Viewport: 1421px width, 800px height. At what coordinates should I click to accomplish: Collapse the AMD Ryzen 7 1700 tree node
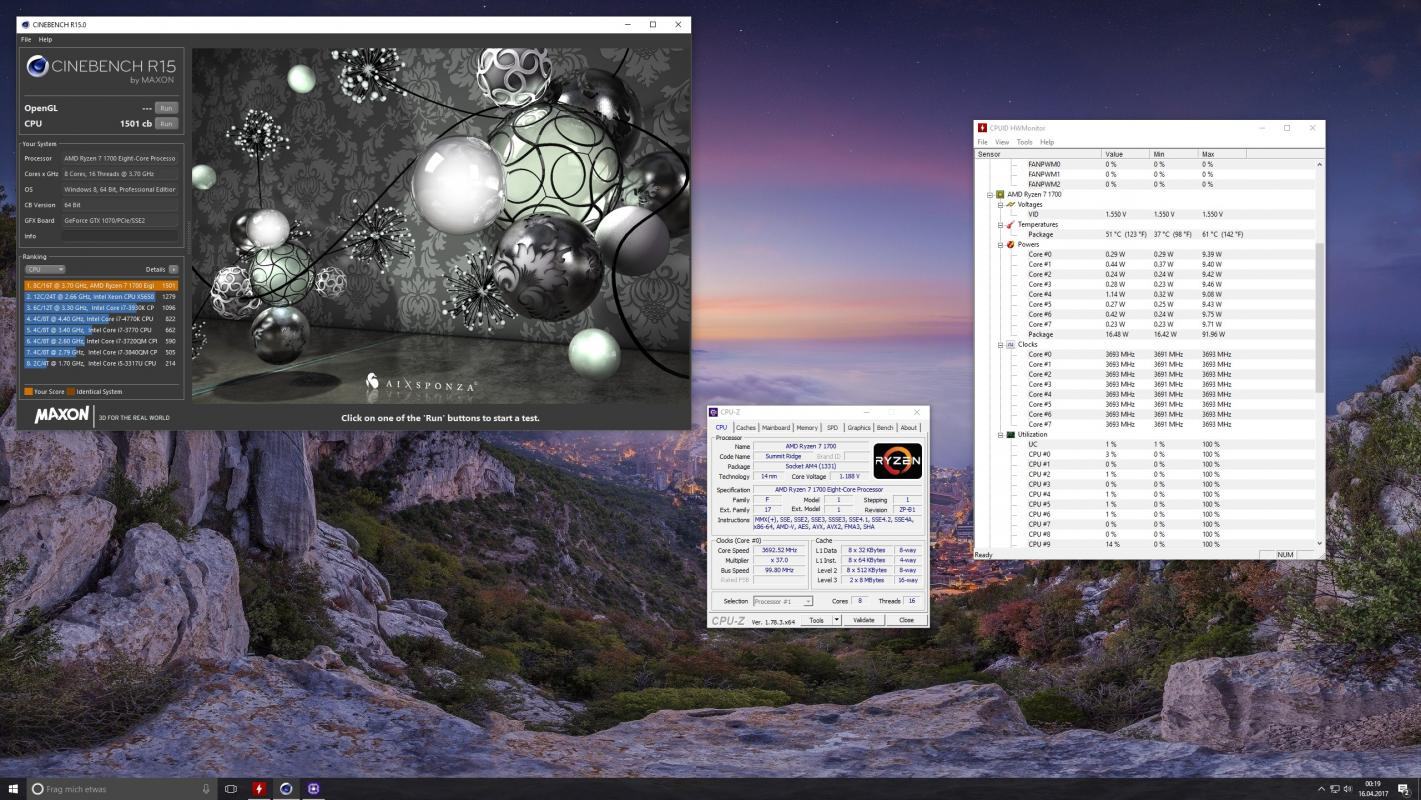[x=990, y=194]
